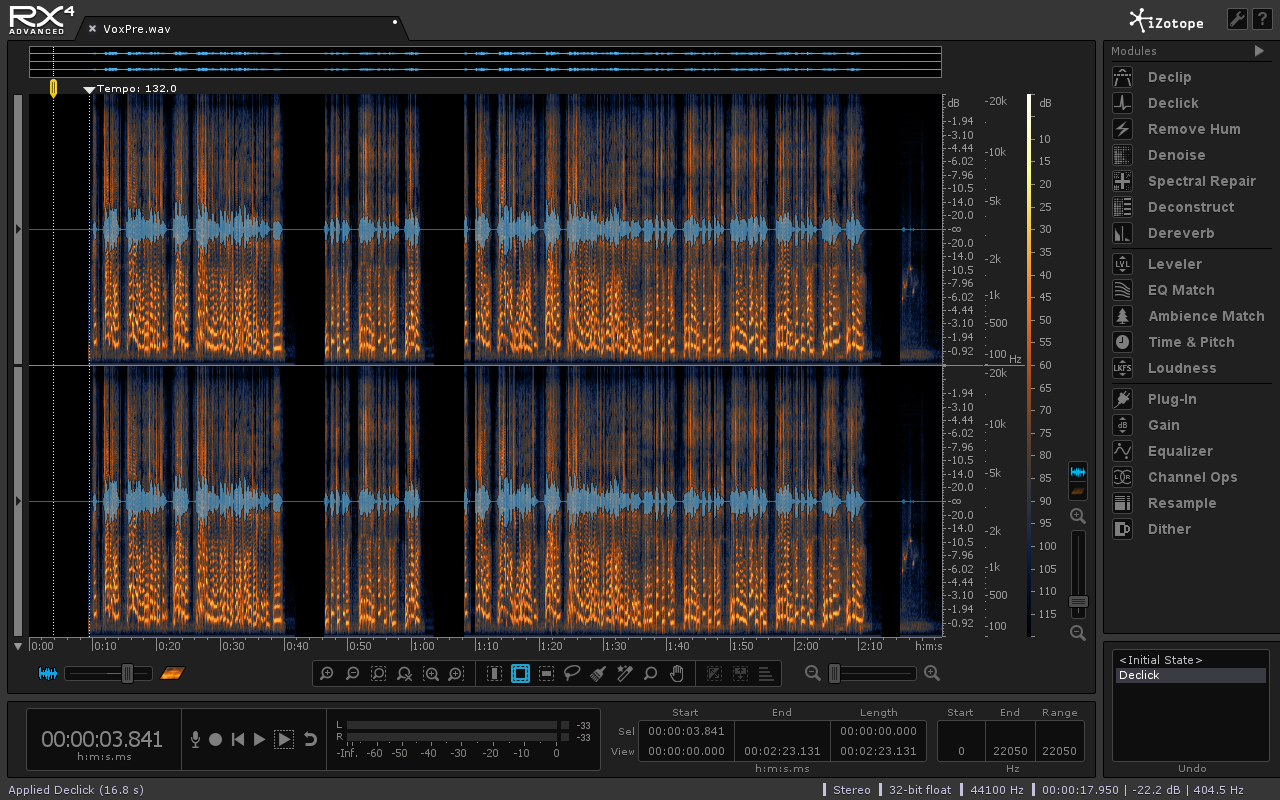The height and width of the screenshot is (800, 1280).
Task: Activate the Grab hand tool
Action: 676,674
